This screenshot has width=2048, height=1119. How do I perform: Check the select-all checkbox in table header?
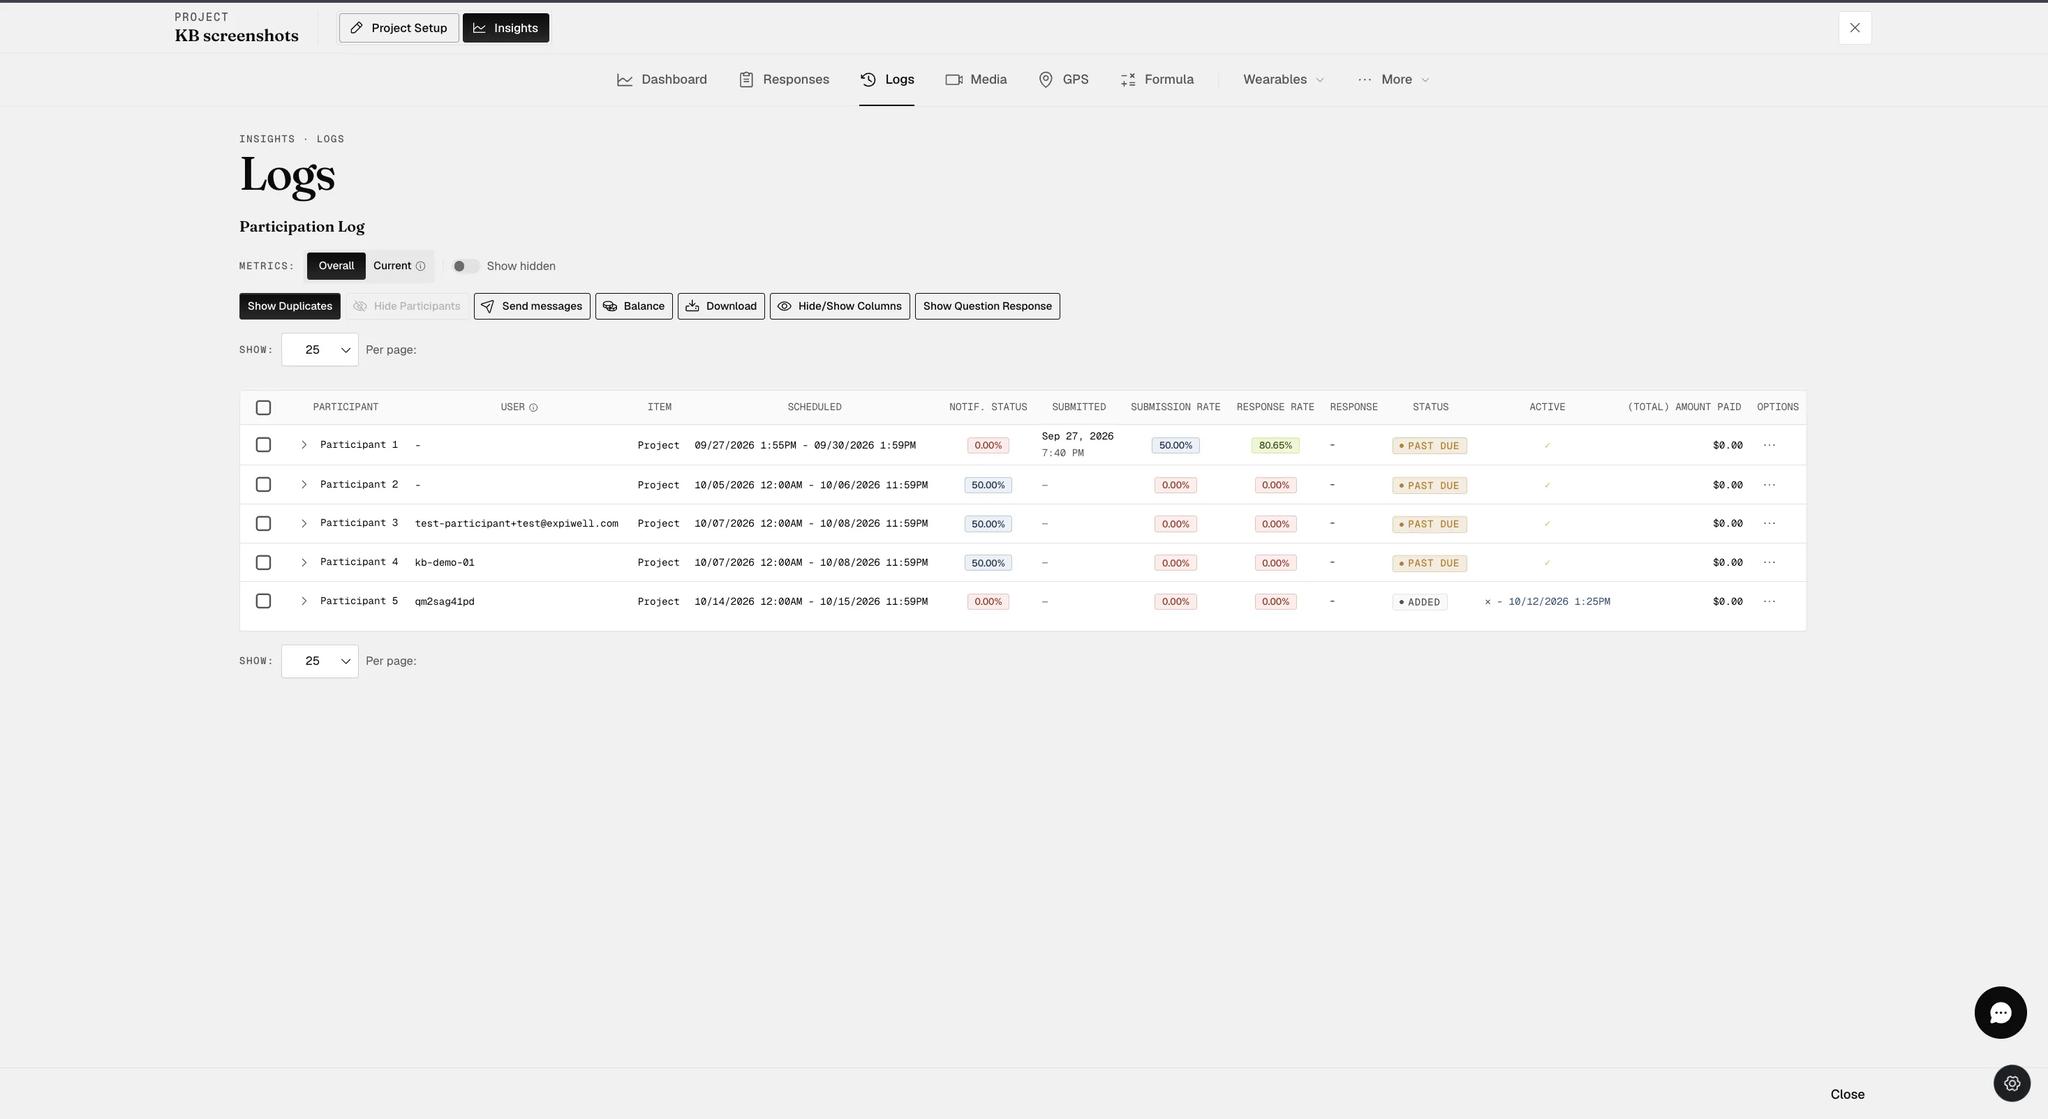263,408
